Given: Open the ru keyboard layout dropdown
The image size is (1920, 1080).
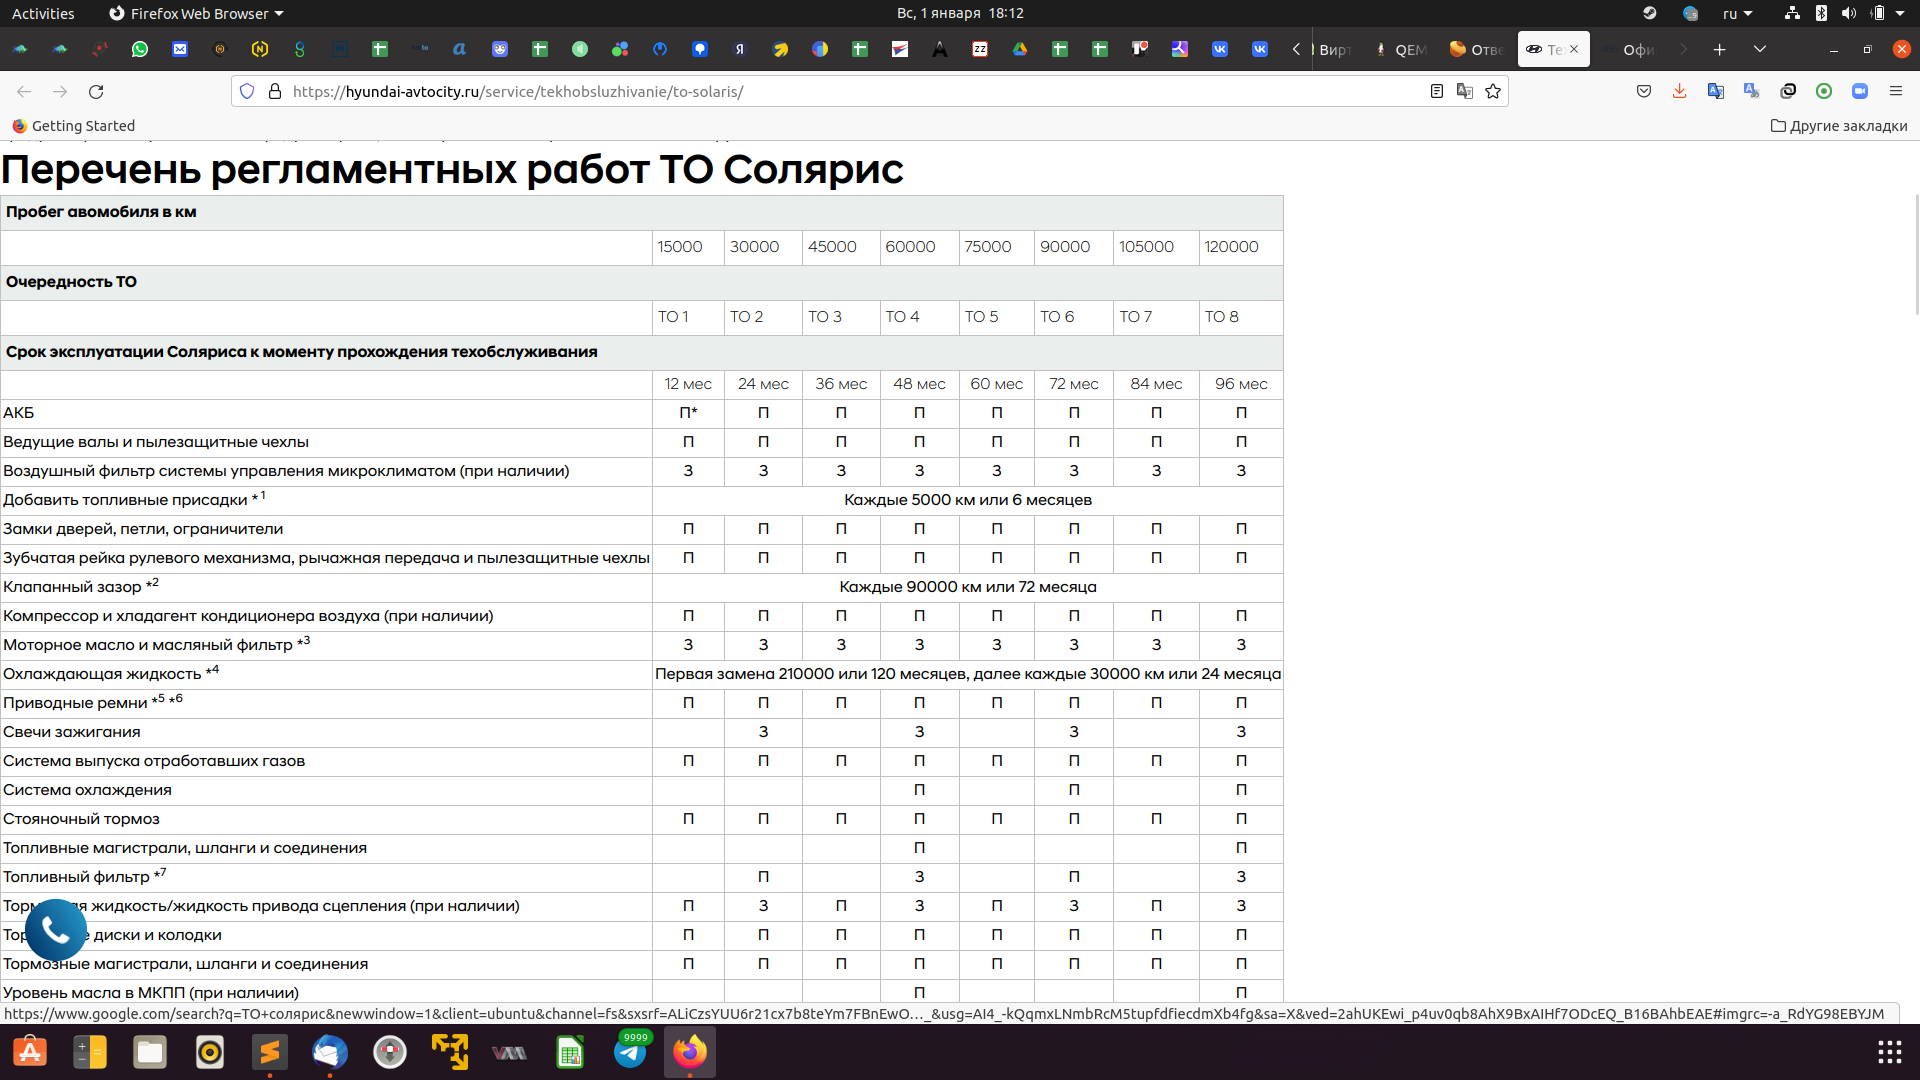Looking at the screenshot, I should (x=1737, y=13).
